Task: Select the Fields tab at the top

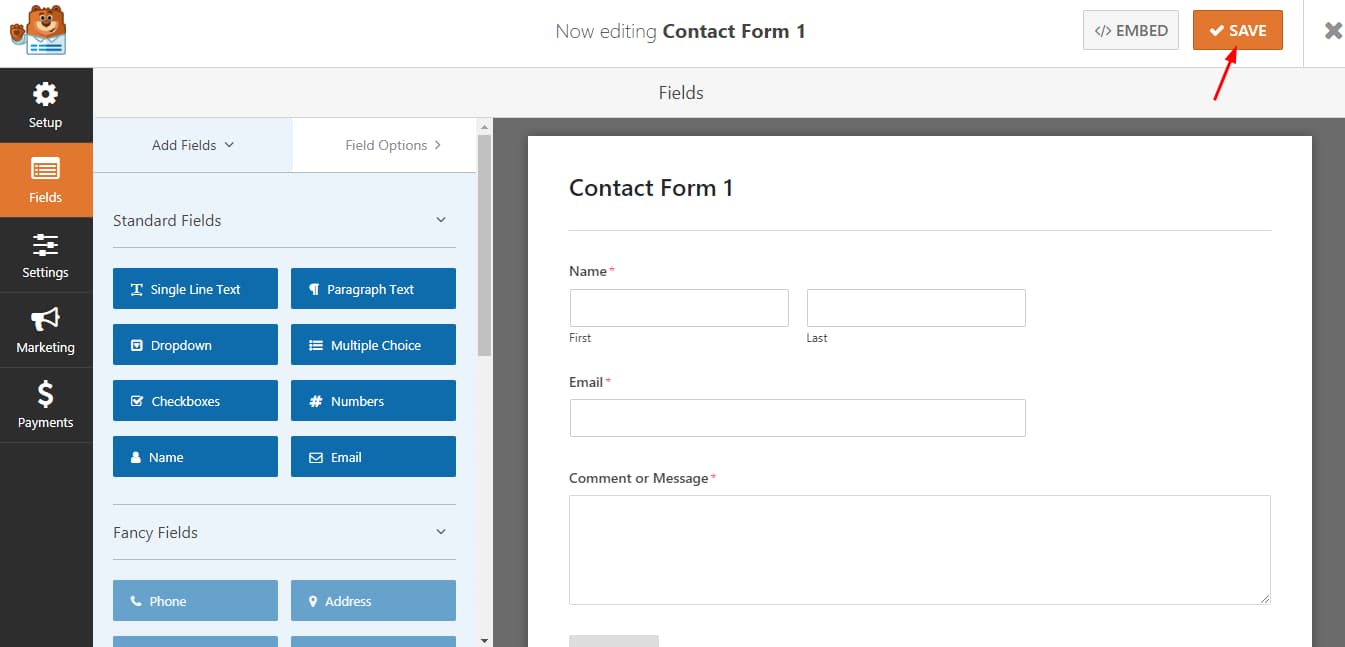Action: tap(681, 92)
